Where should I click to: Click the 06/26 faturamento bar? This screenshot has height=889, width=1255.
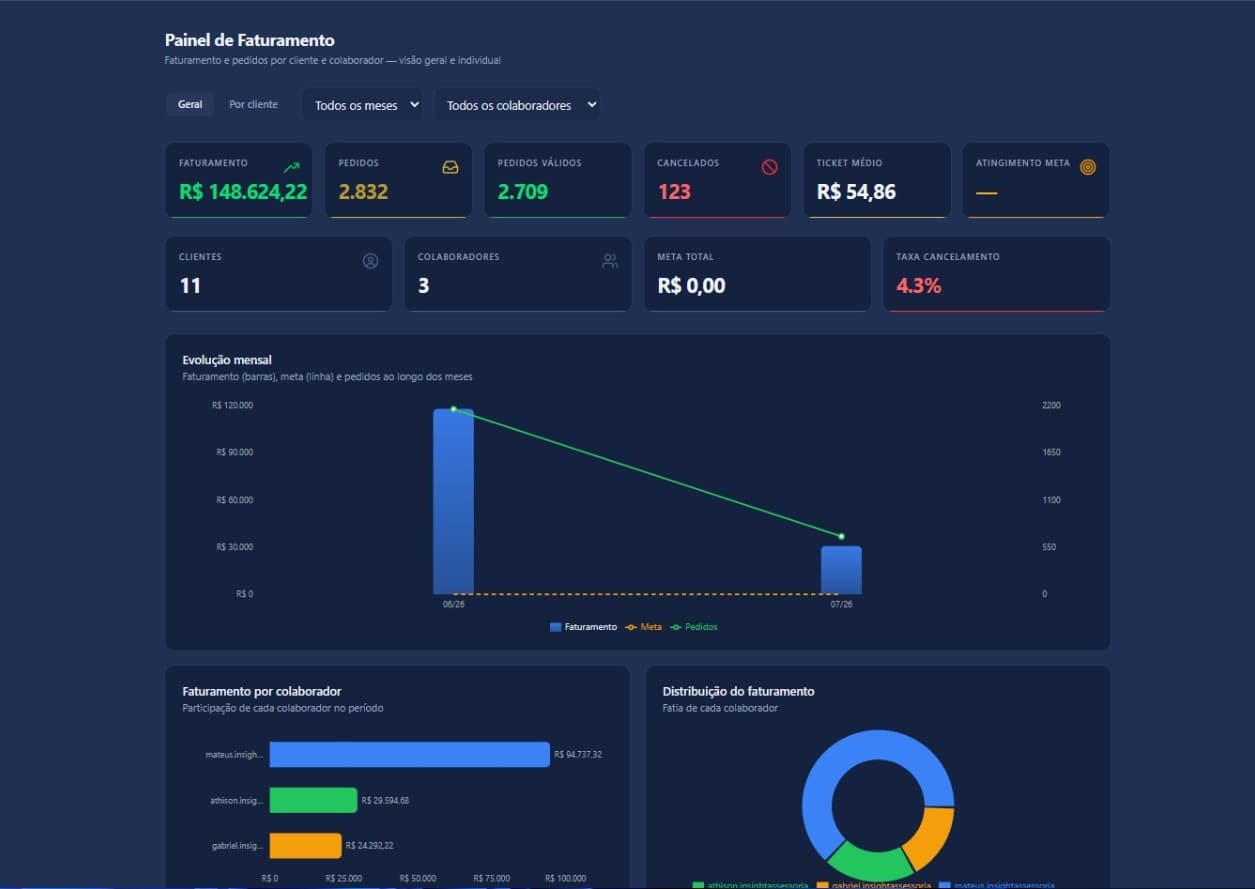453,501
